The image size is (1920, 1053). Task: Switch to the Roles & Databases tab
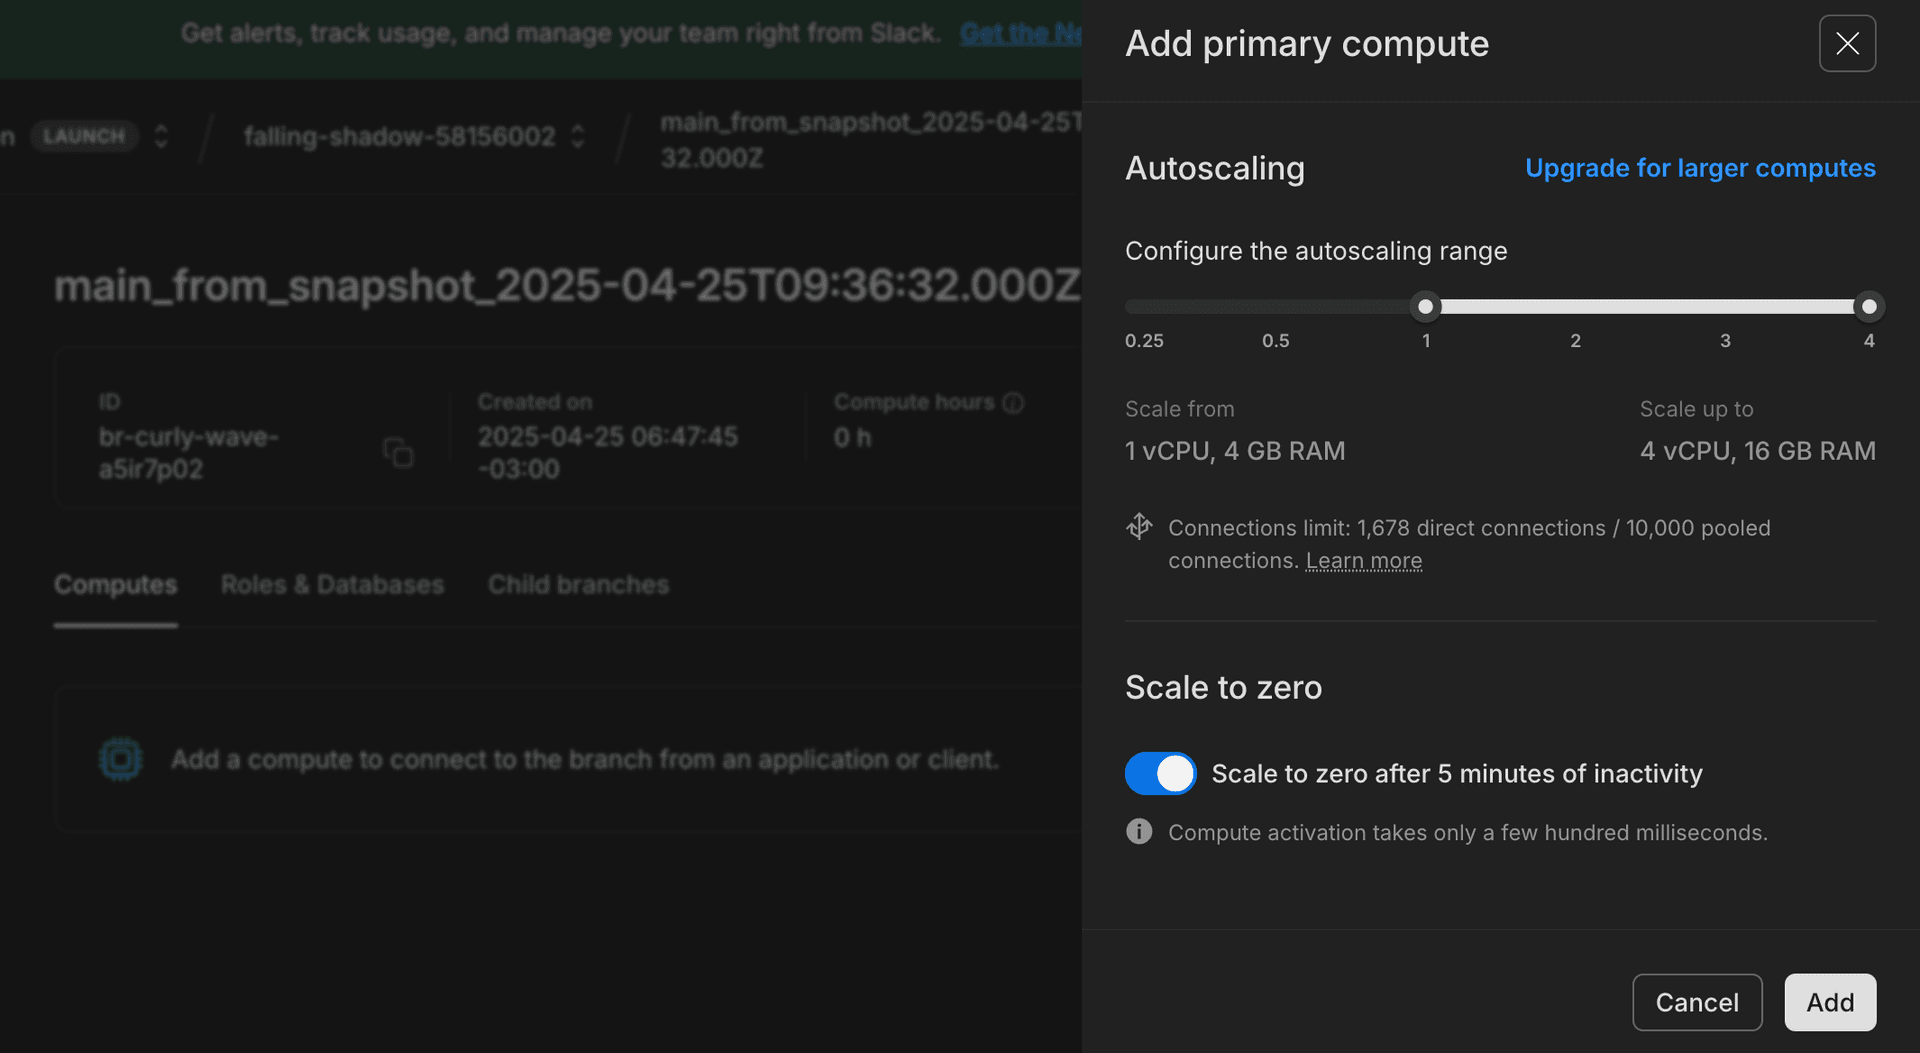[x=332, y=584]
